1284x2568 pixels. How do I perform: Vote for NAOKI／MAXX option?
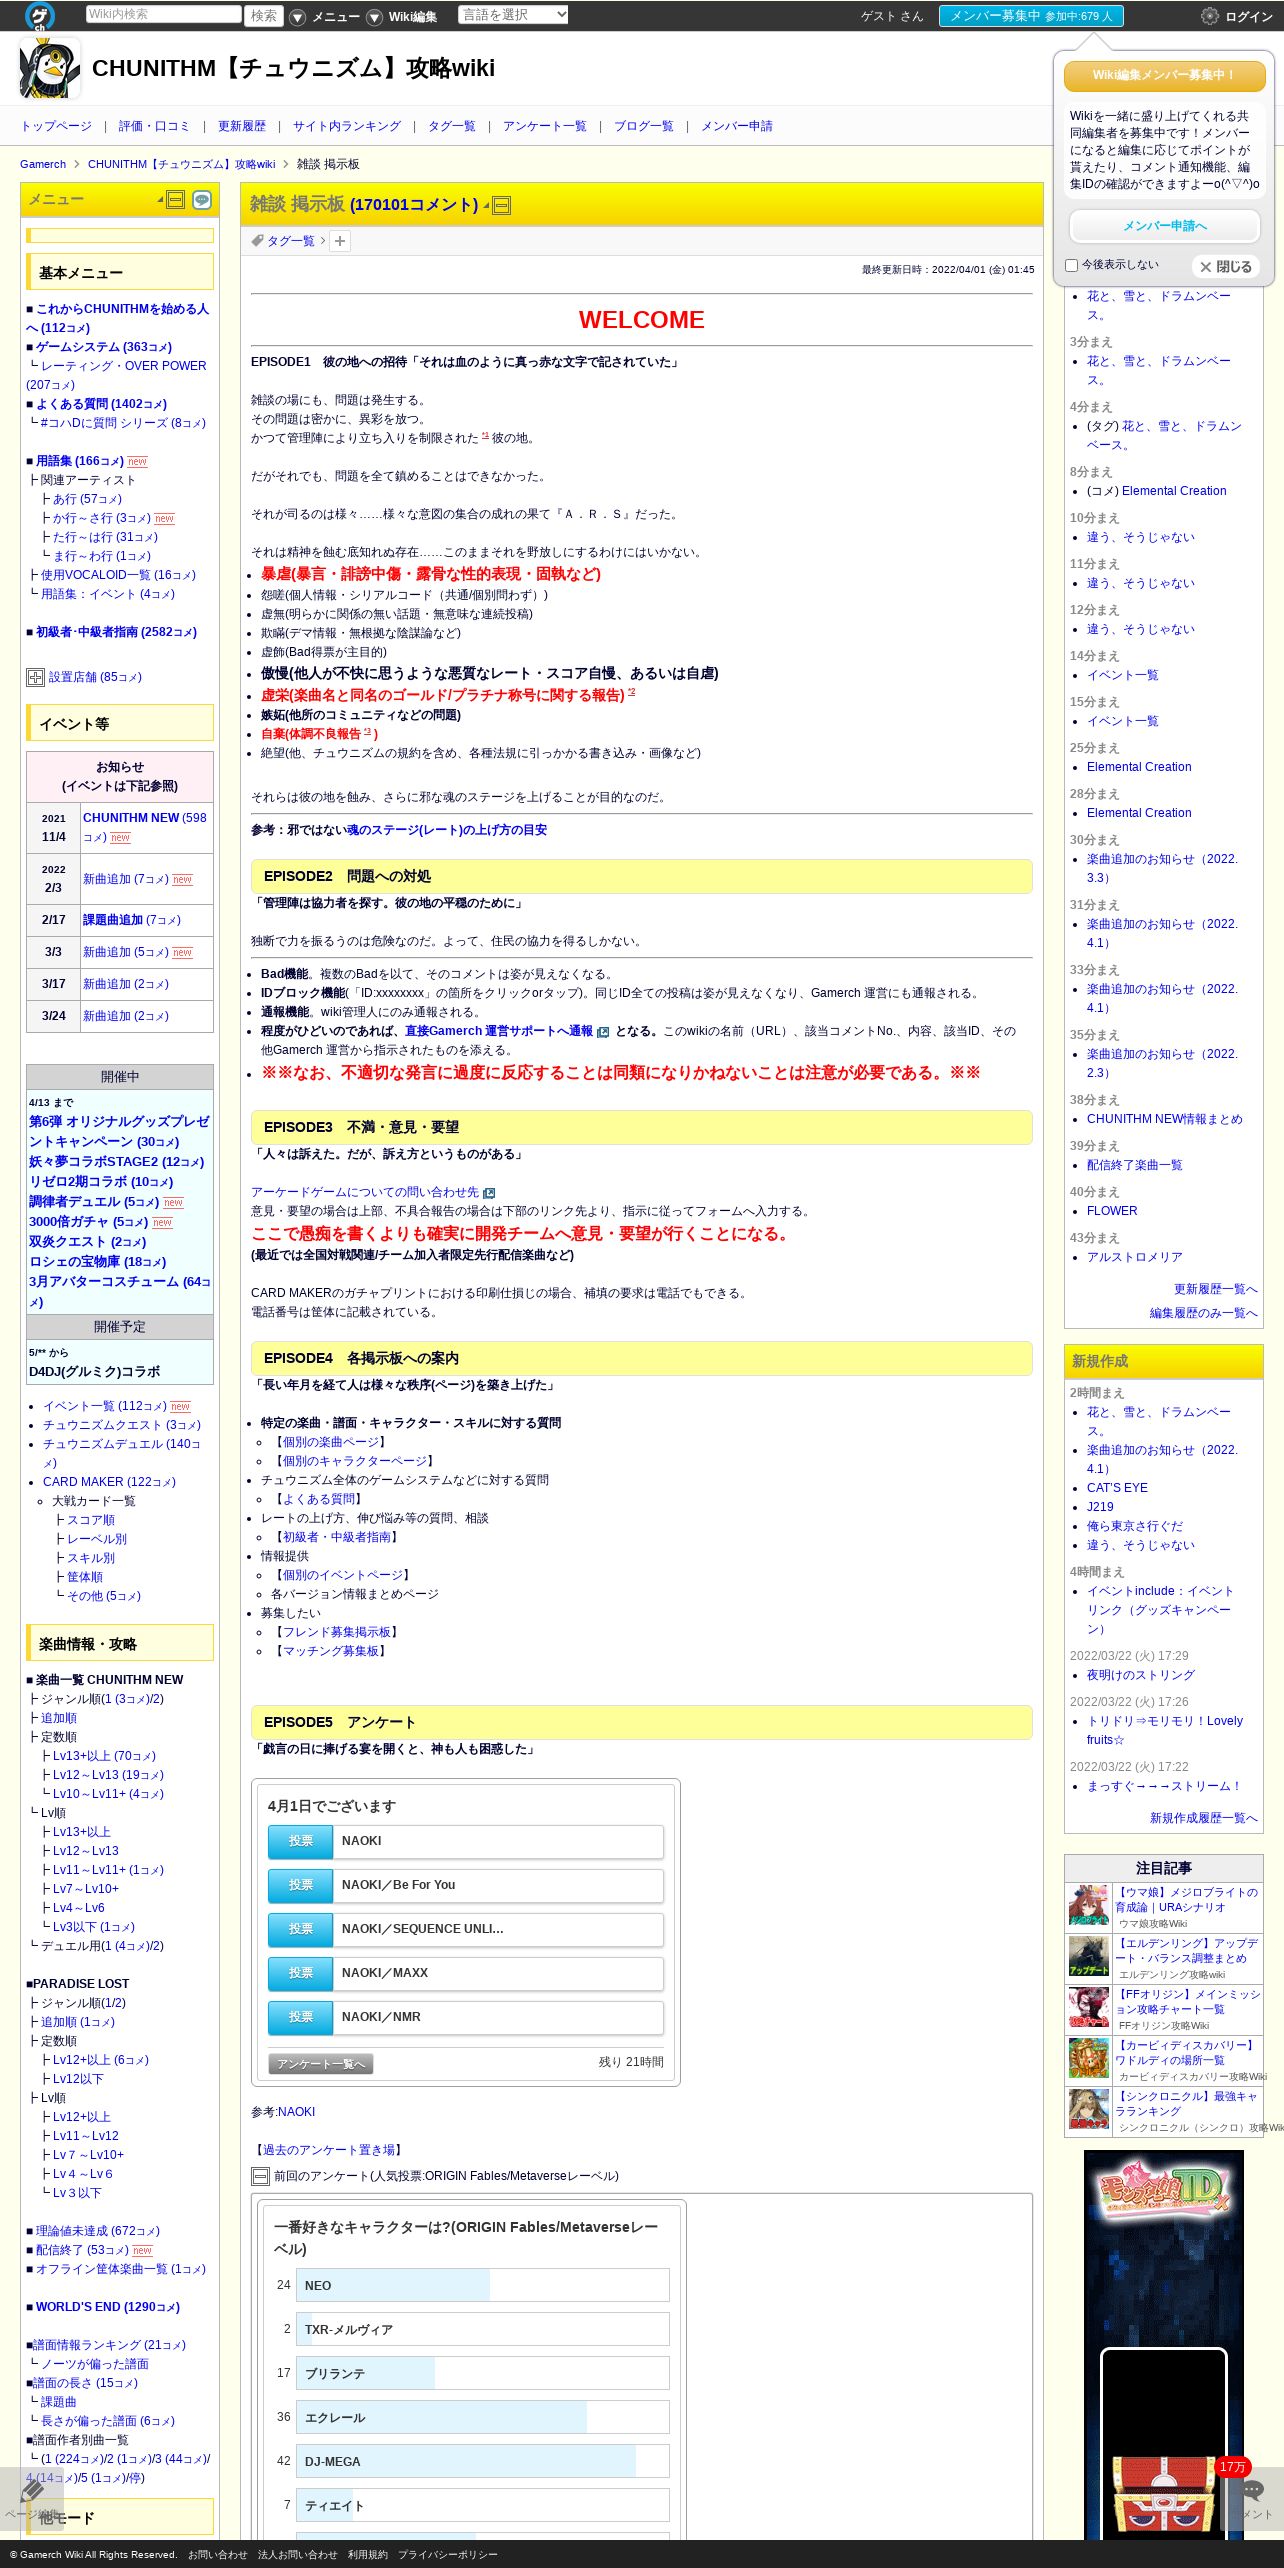[x=301, y=1973]
